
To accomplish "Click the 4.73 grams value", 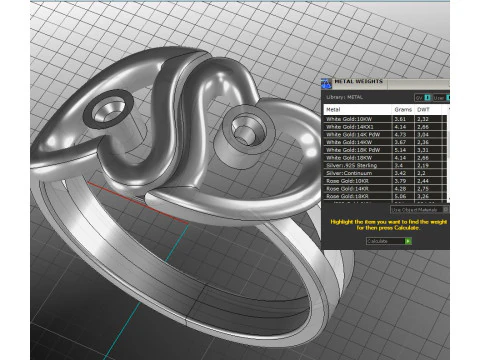I will (400, 134).
